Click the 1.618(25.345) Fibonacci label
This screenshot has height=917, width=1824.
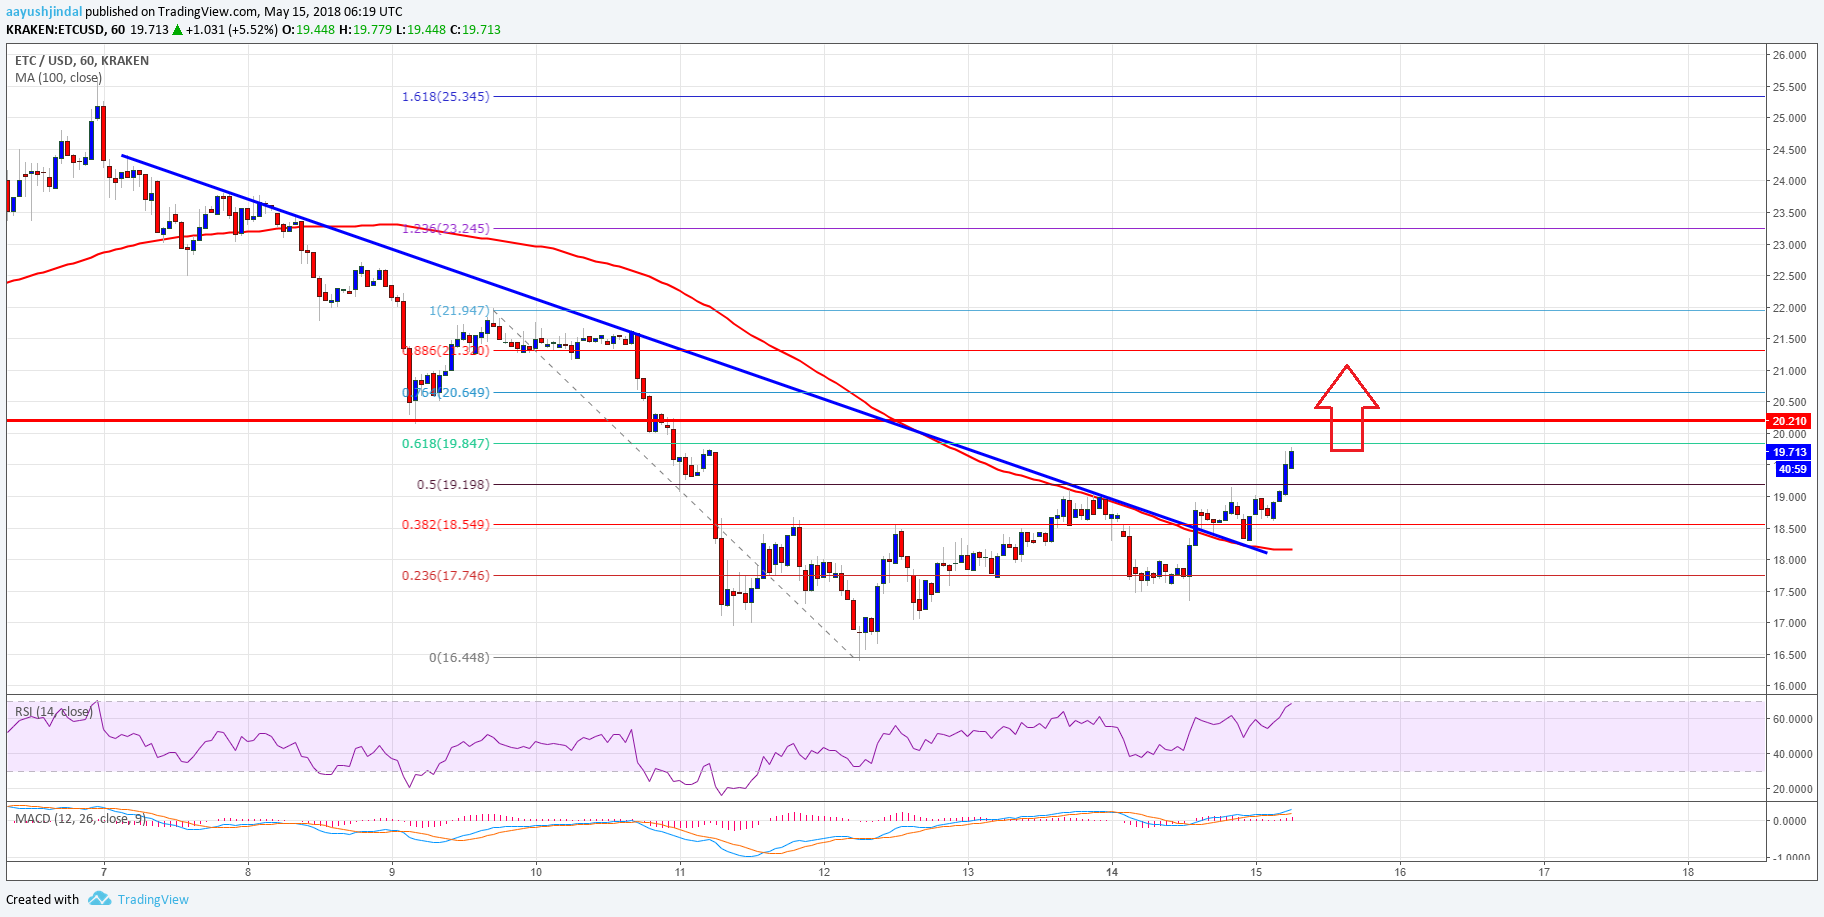click(446, 97)
